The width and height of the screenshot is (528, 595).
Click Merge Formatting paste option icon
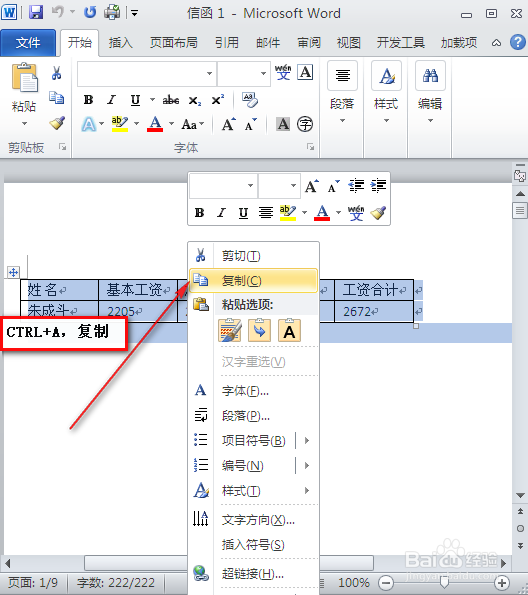[x=259, y=331]
